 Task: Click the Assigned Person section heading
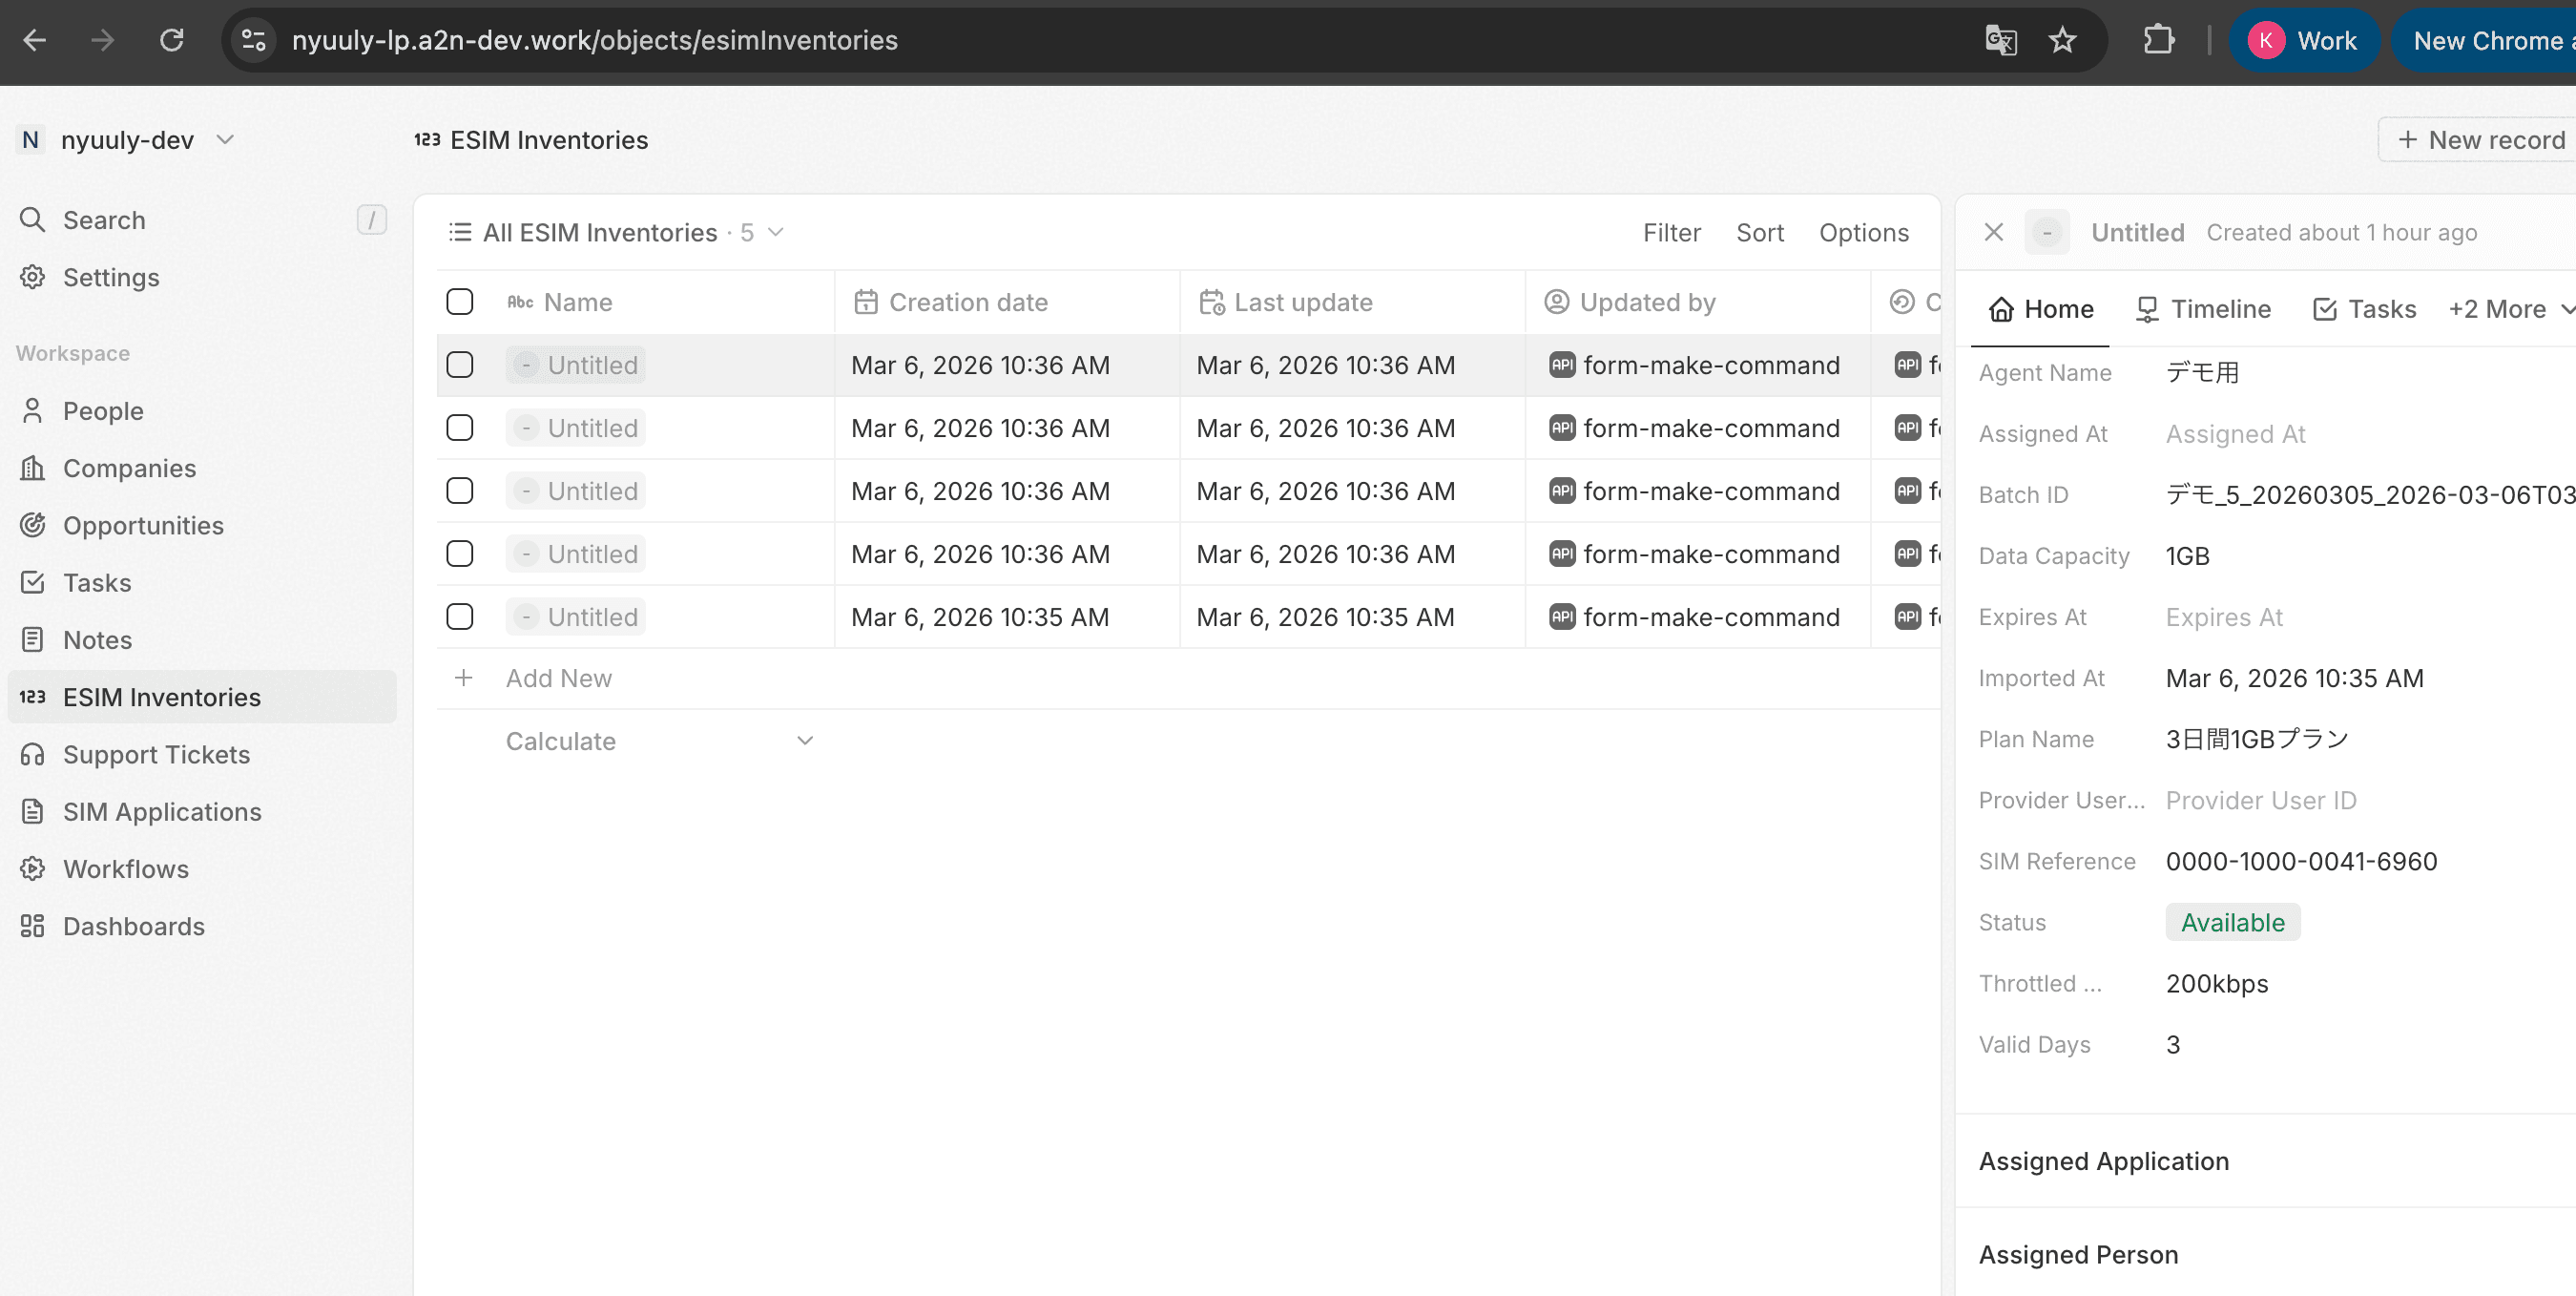tap(2078, 1255)
